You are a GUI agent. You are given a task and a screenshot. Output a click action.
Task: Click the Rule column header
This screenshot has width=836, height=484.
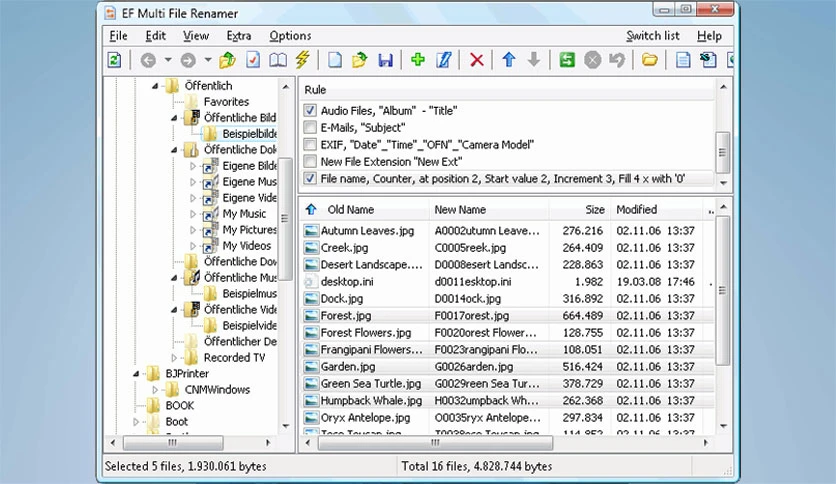click(x=507, y=90)
